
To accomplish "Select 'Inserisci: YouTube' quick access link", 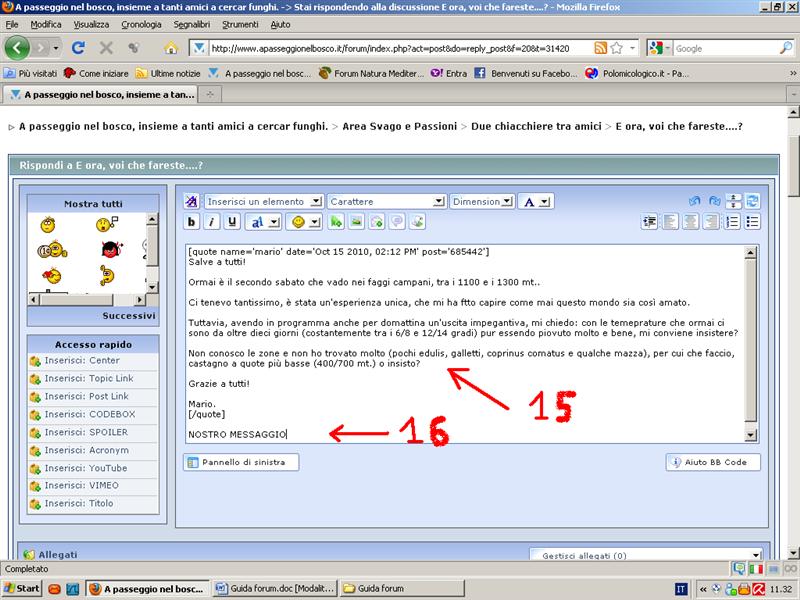I will tap(84, 468).
